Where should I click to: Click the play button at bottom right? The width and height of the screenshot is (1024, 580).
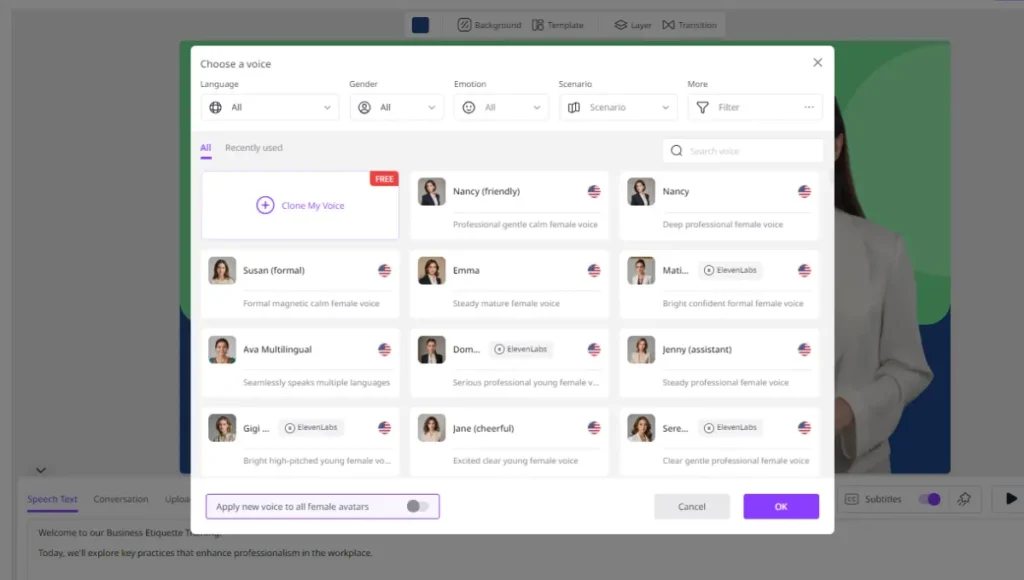[x=1011, y=499]
